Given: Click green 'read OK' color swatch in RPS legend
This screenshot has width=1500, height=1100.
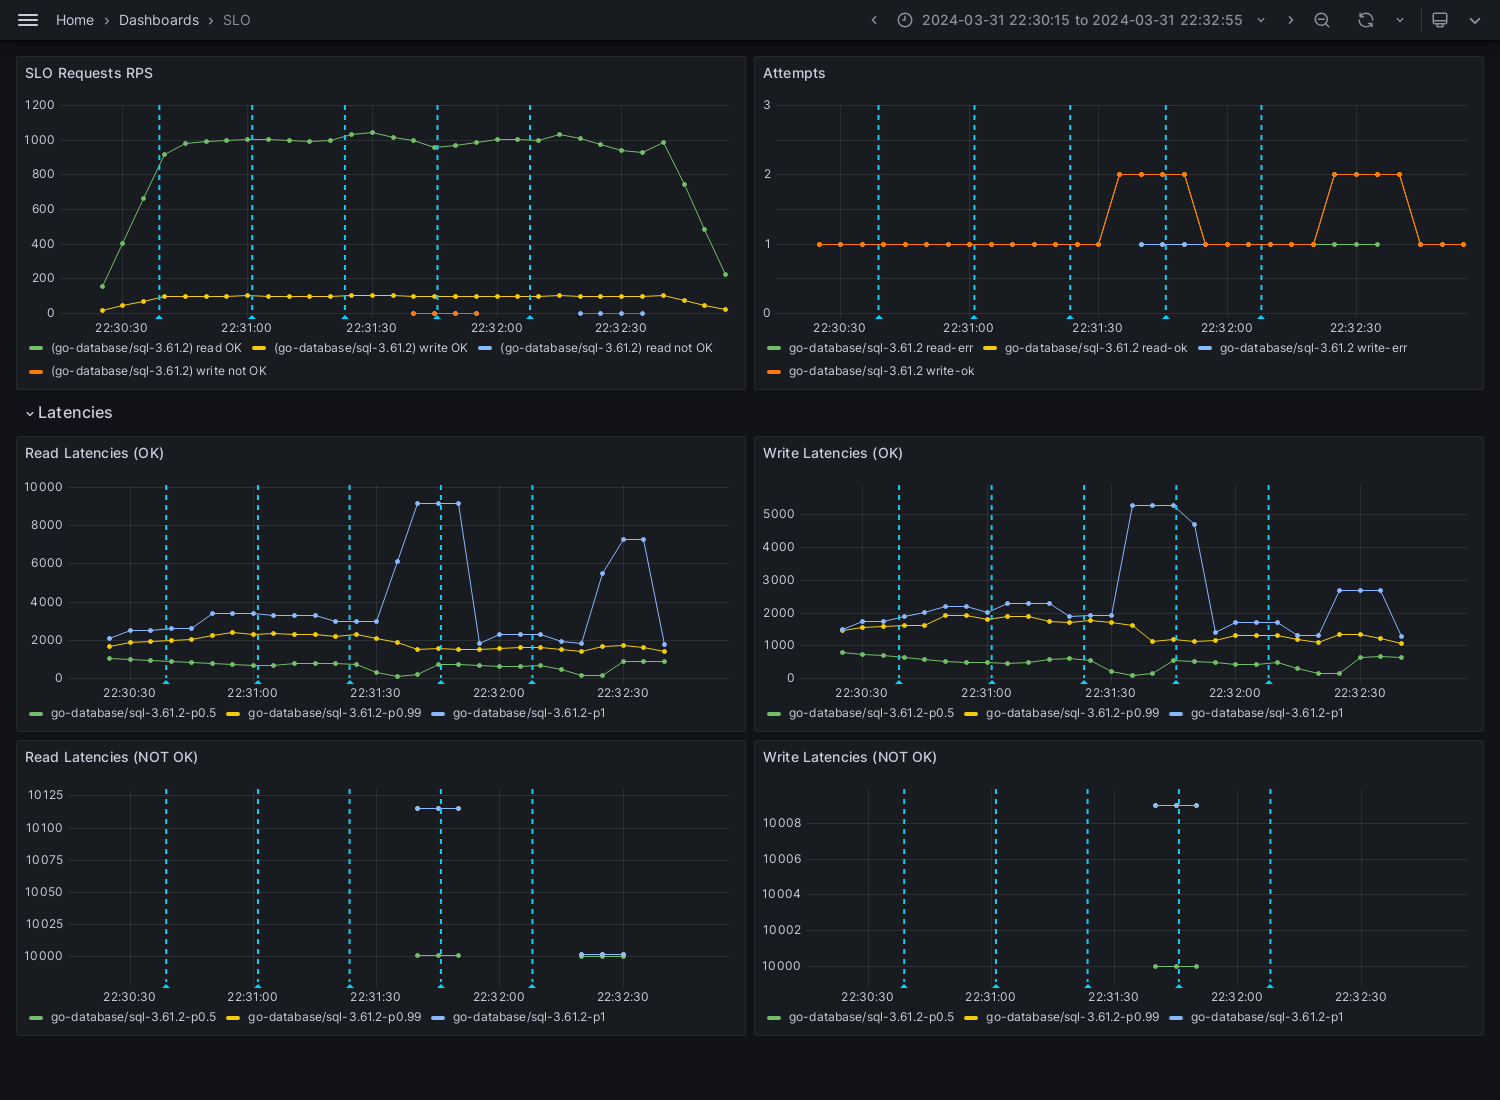Looking at the screenshot, I should pyautogui.click(x=36, y=348).
